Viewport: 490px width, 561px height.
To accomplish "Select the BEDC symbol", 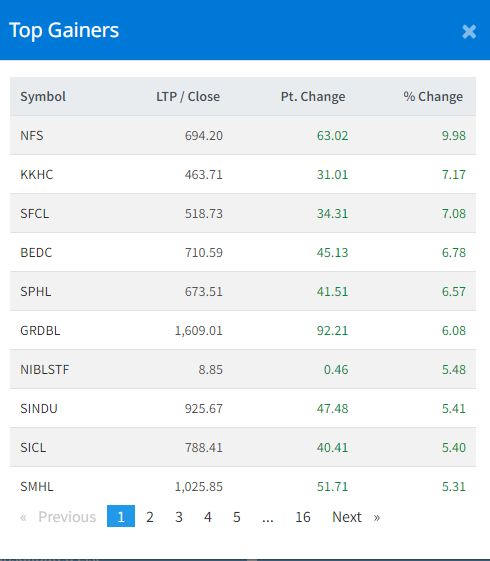I will 36,253.
